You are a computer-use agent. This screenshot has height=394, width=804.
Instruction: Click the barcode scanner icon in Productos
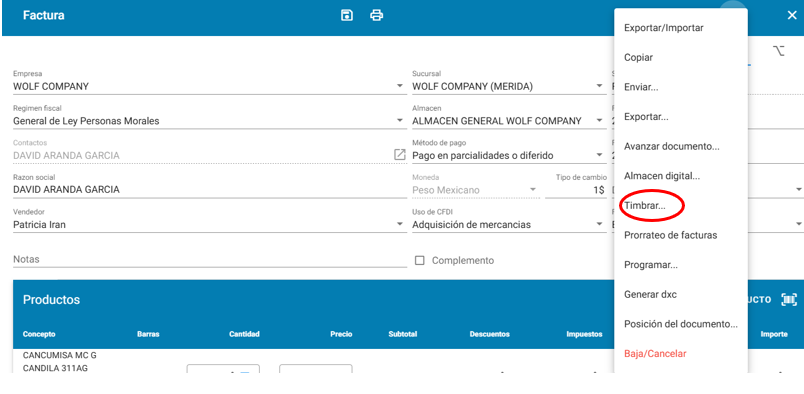789,300
